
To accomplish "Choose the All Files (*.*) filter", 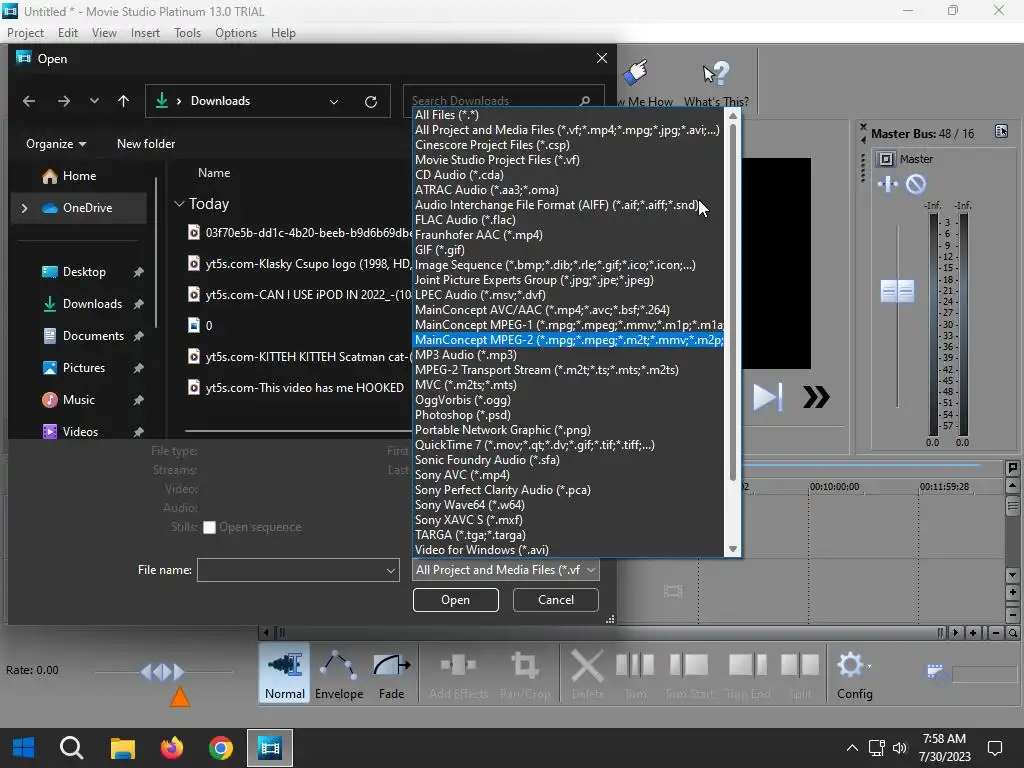I will pyautogui.click(x=568, y=115).
